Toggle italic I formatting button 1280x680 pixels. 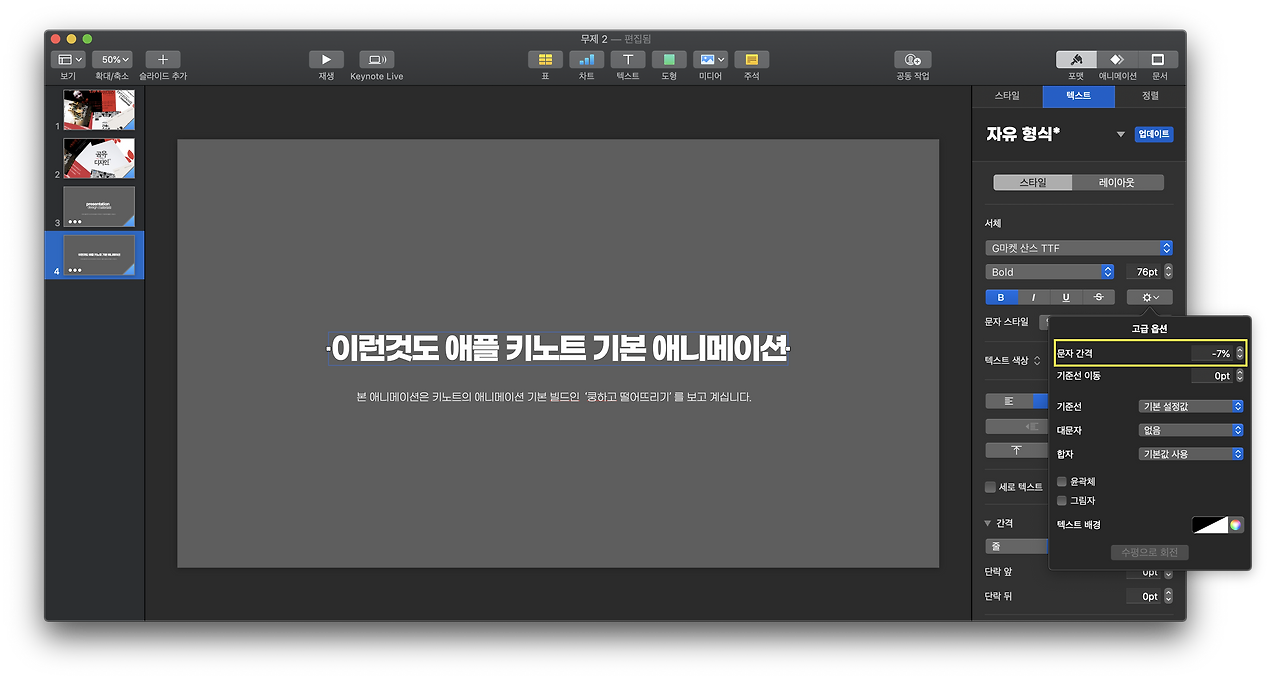(x=1033, y=297)
